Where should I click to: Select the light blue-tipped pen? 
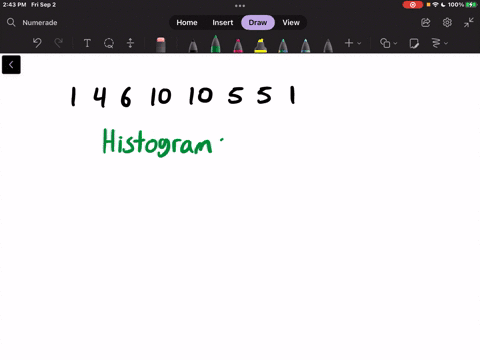click(x=305, y=46)
